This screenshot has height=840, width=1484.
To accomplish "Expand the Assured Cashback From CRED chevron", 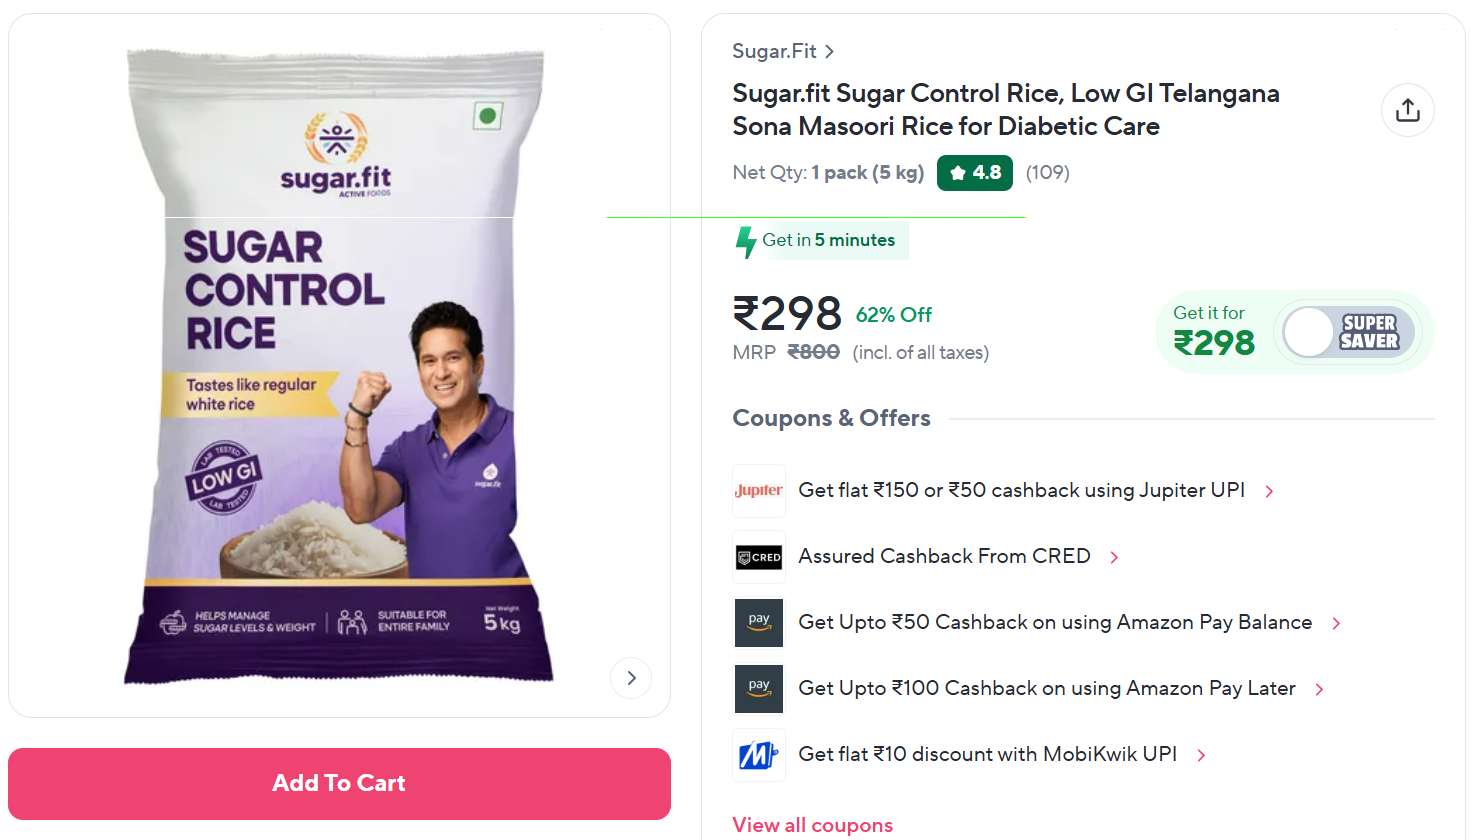I will 1114,557.
